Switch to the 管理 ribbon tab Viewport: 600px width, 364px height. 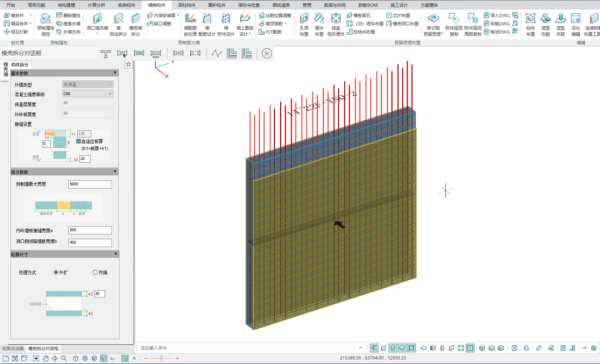tap(307, 5)
